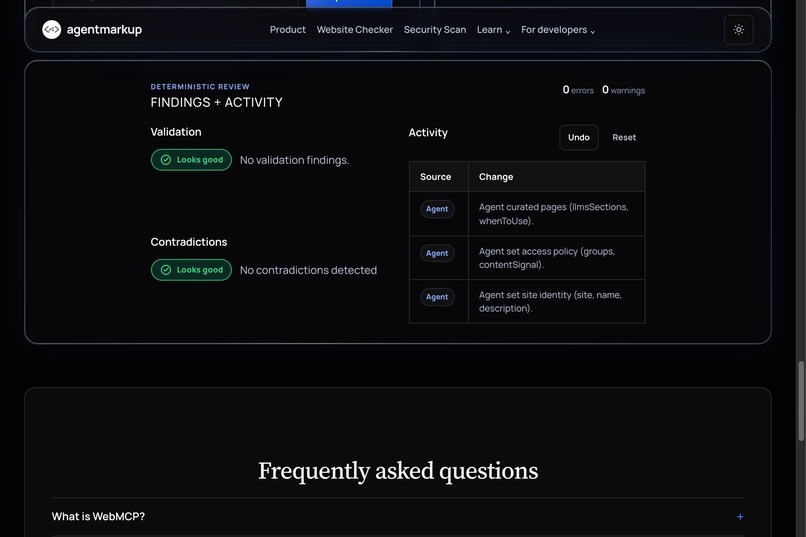Click the FINDINGS + ACTIVITY heading
806x537 pixels.
[x=216, y=102]
